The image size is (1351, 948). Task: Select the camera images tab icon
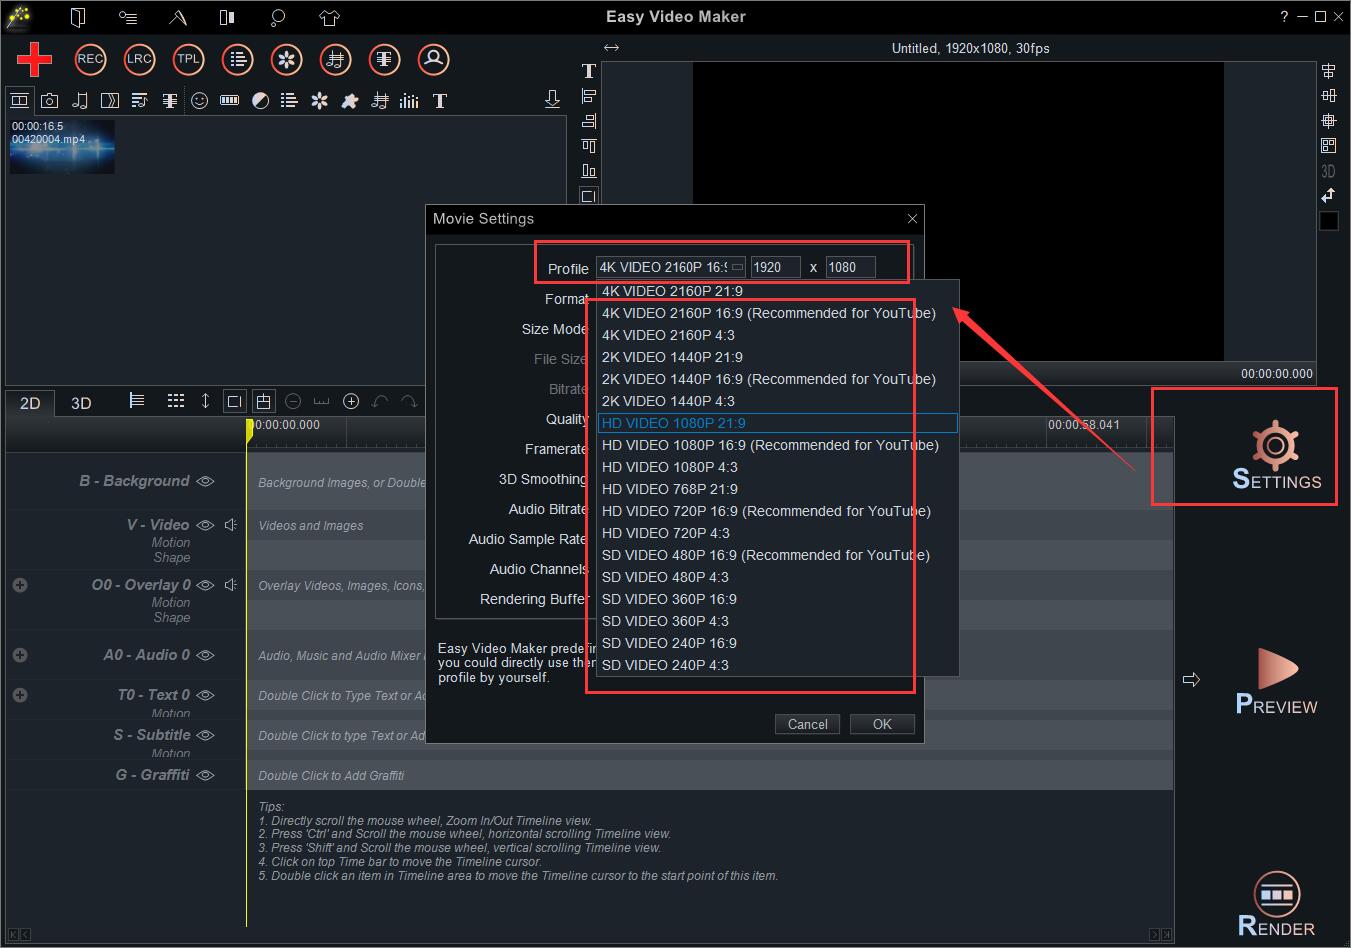[49, 100]
